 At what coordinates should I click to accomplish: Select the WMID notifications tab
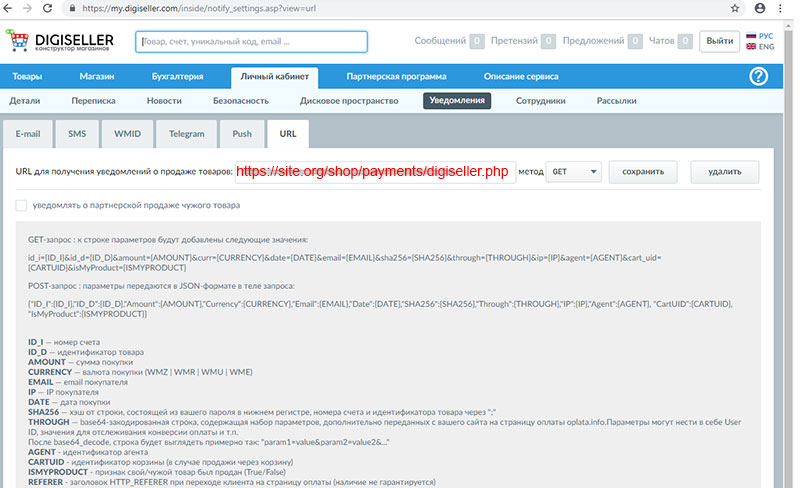(x=127, y=133)
